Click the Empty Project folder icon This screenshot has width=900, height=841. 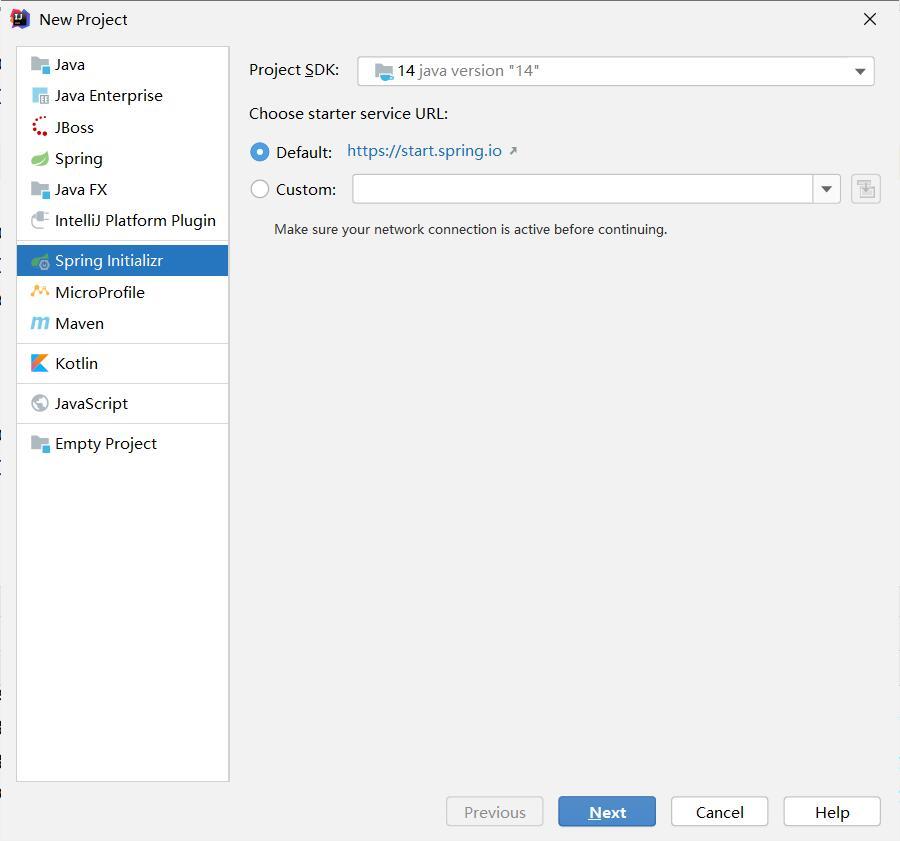pos(40,444)
